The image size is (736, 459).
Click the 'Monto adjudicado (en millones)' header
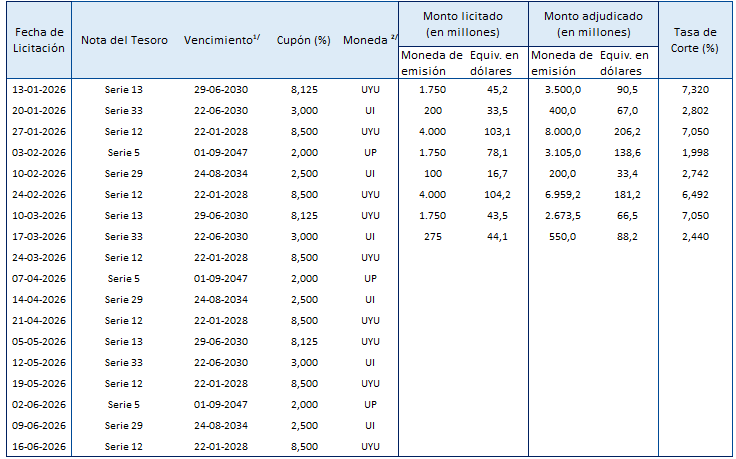tap(593, 24)
